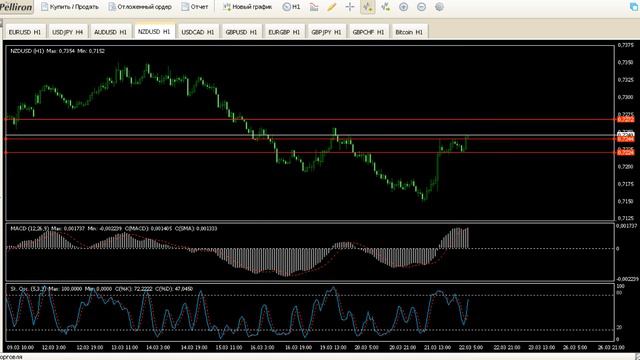The height and width of the screenshot is (360, 640).
Task: Switch to the EURGBP H1 tab
Action: (284, 32)
